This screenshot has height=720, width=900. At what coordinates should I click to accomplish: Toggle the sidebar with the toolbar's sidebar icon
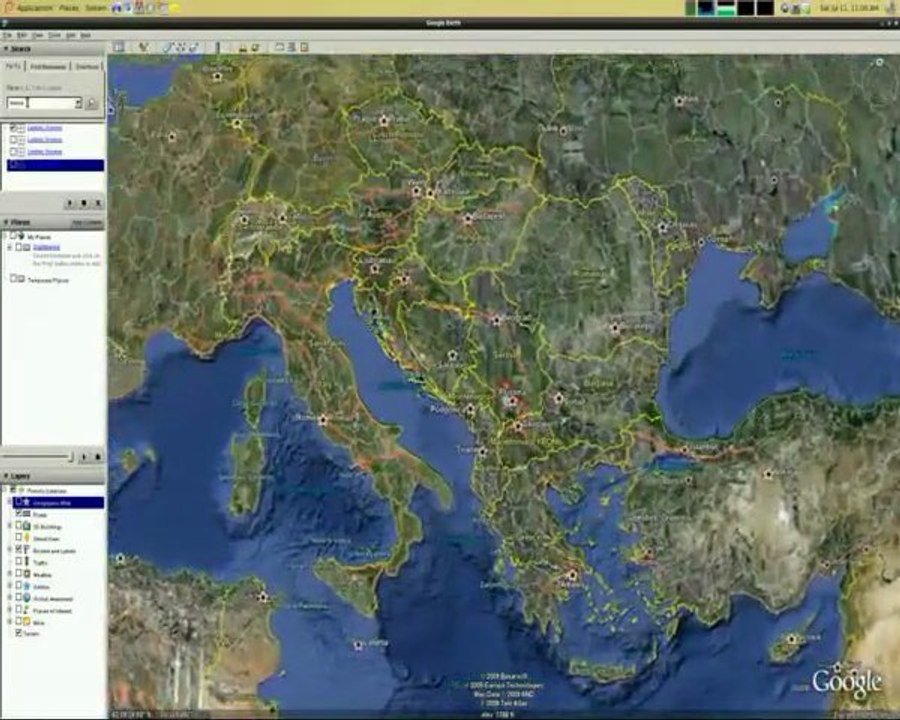click(x=119, y=47)
